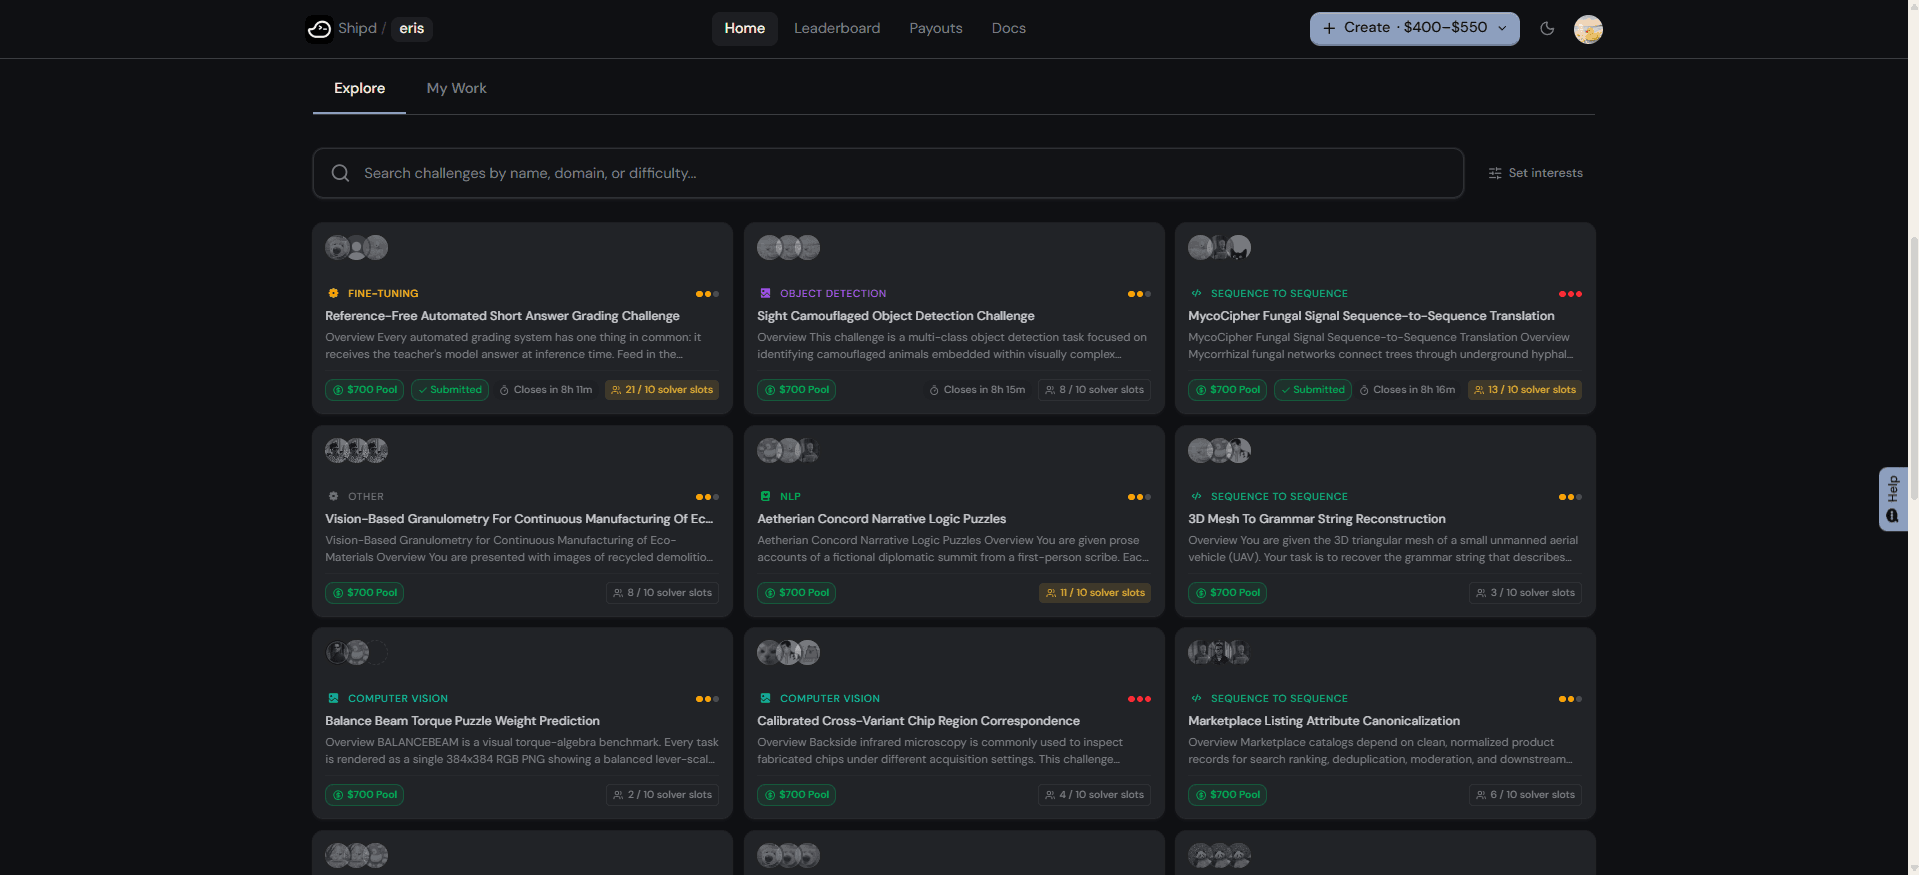Image resolution: width=1919 pixels, height=875 pixels.
Task: Click the Object Detection category icon
Action: pyautogui.click(x=765, y=293)
